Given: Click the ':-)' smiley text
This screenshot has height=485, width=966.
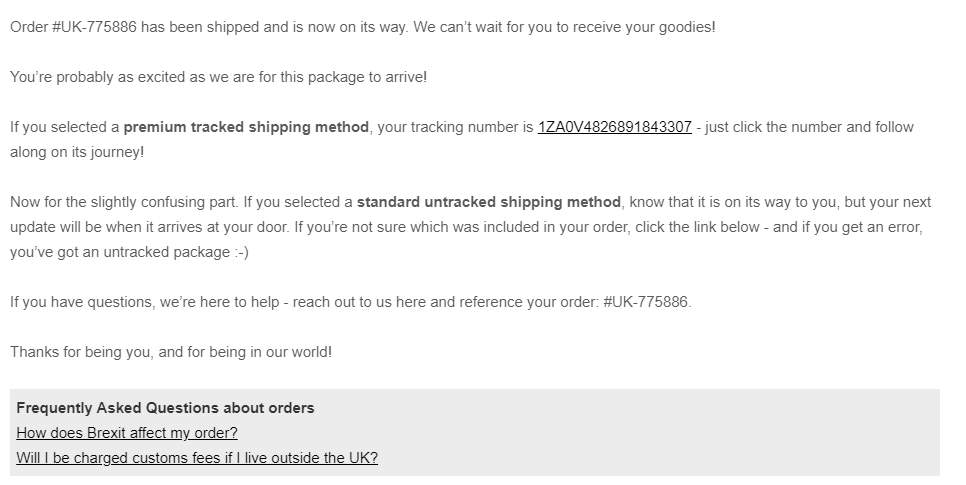Looking at the screenshot, I should (x=242, y=252).
